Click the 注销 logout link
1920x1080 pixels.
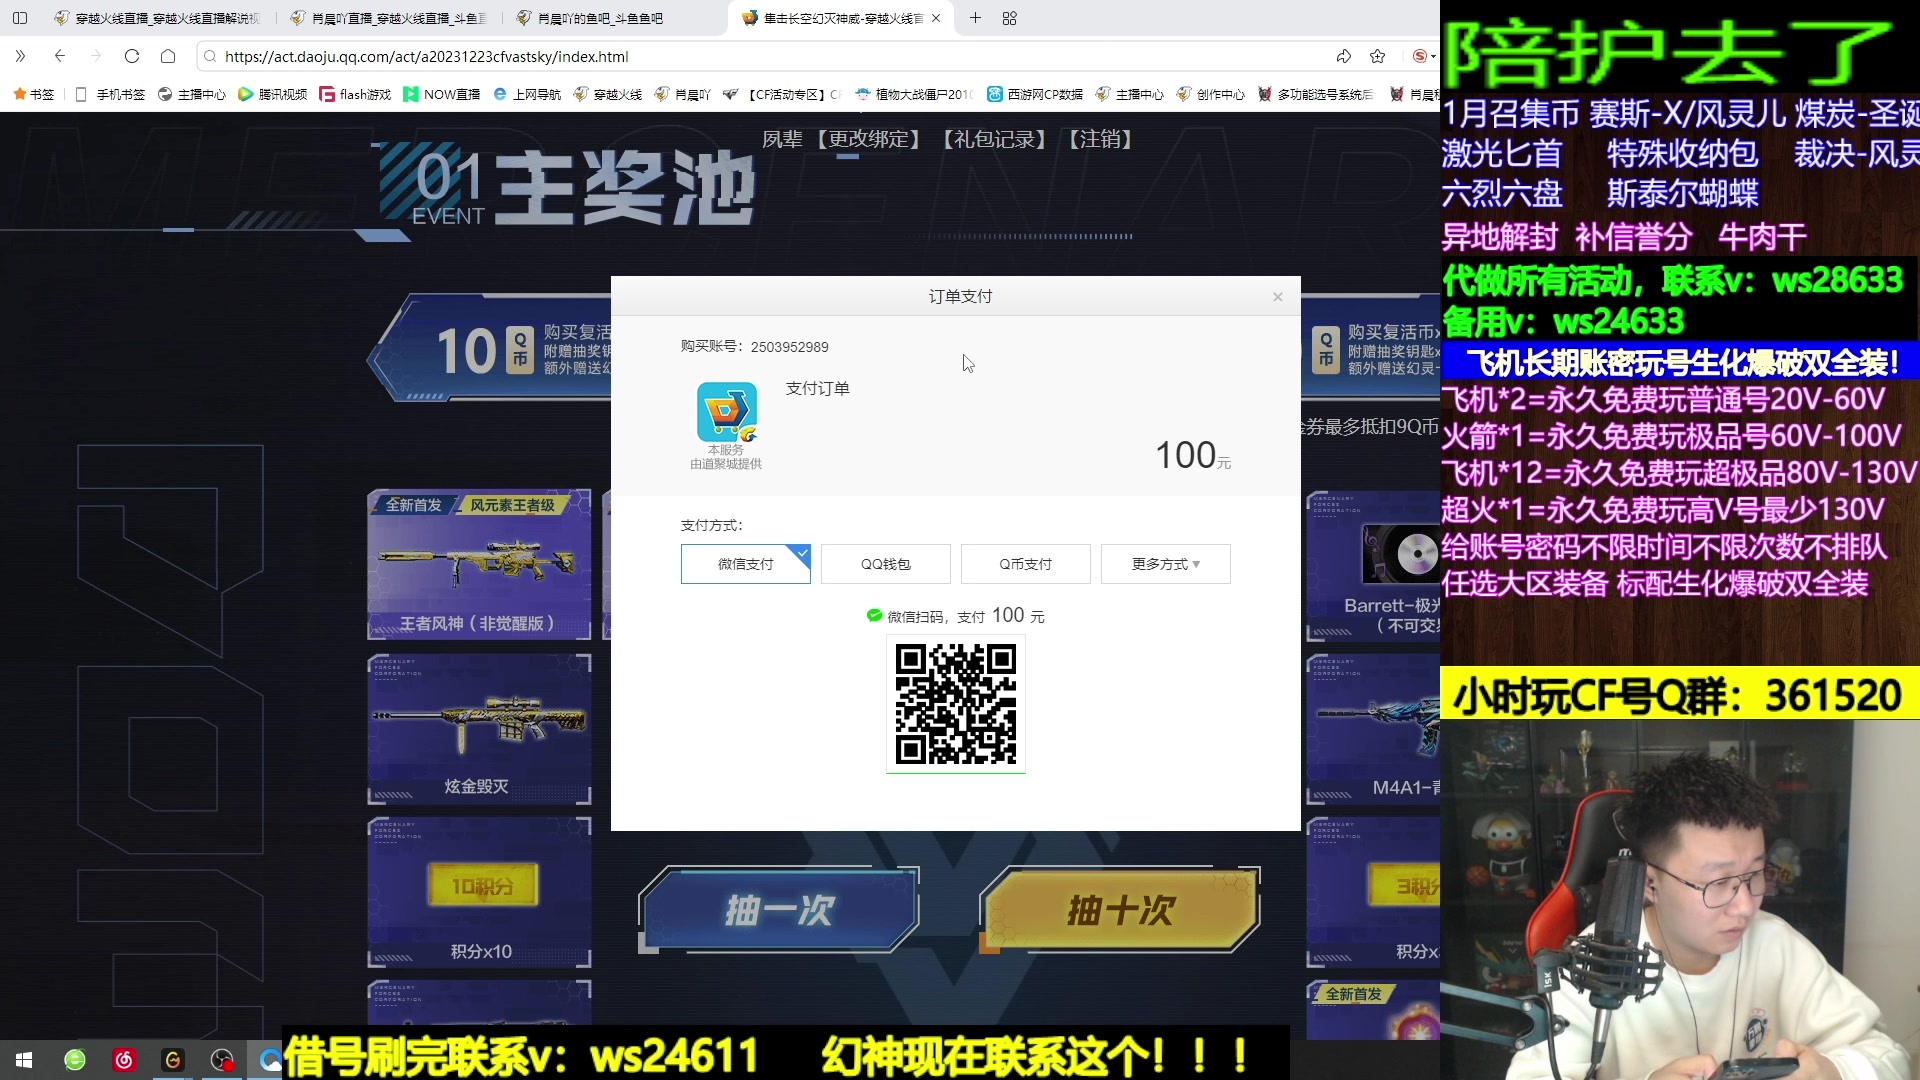click(1100, 139)
